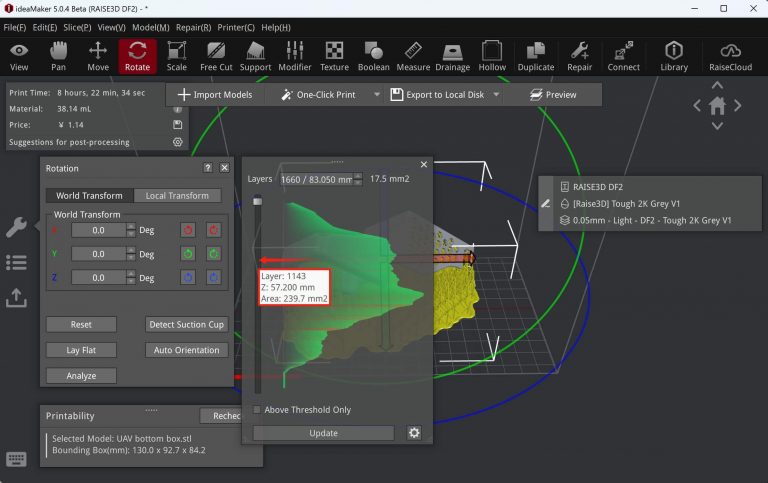Click the wrench icon in left sidebar
This screenshot has width=768, height=483.
pos(16,227)
